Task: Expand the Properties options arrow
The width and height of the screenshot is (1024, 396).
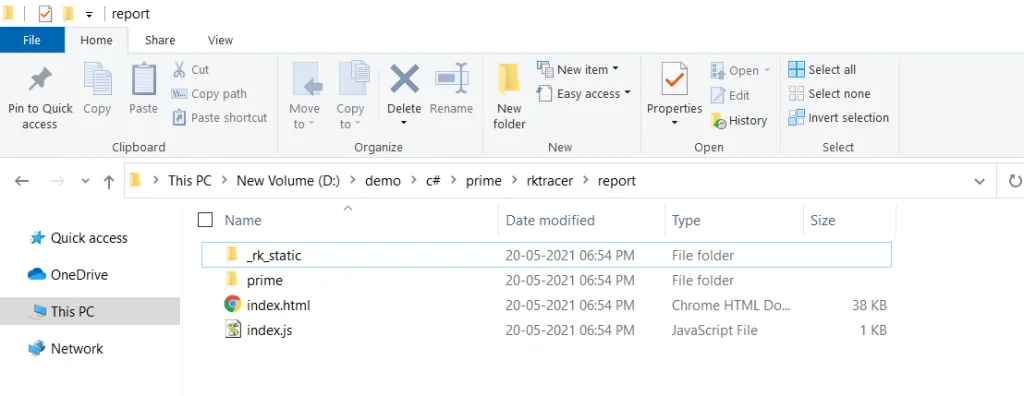Action: (x=674, y=123)
